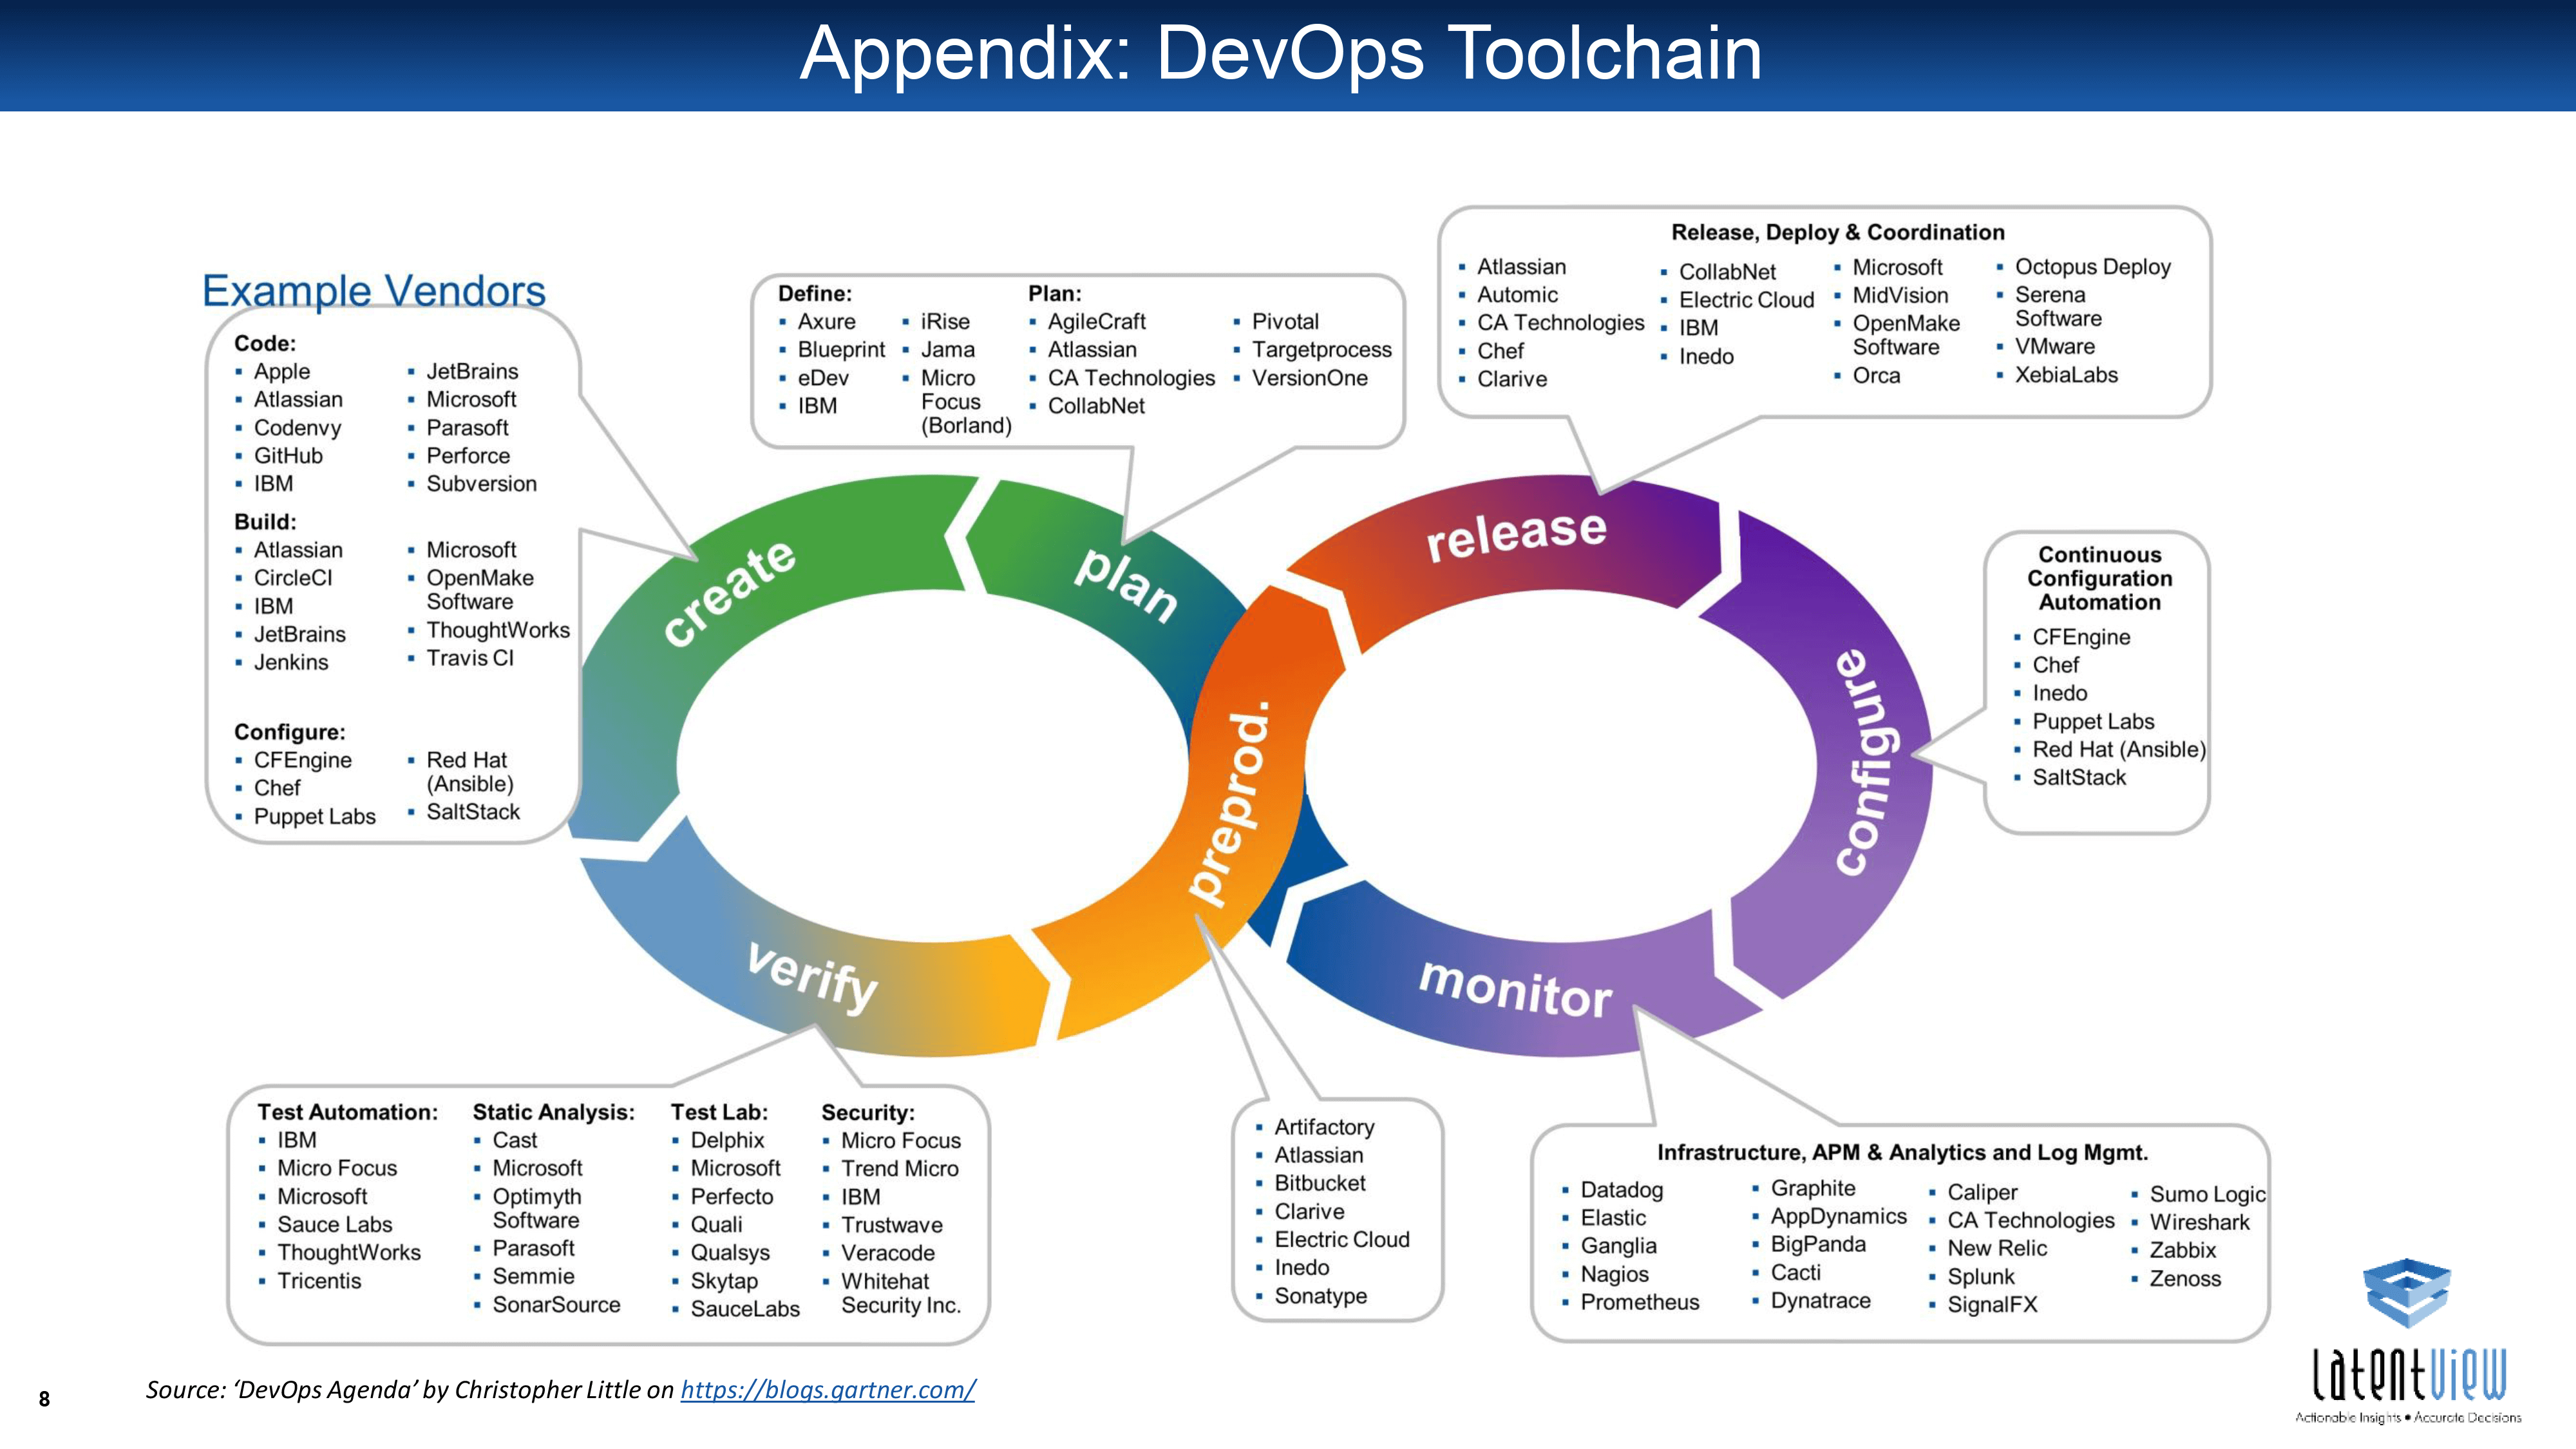
Task: Click 'Travis CI' in the Build list
Action: tap(470, 658)
